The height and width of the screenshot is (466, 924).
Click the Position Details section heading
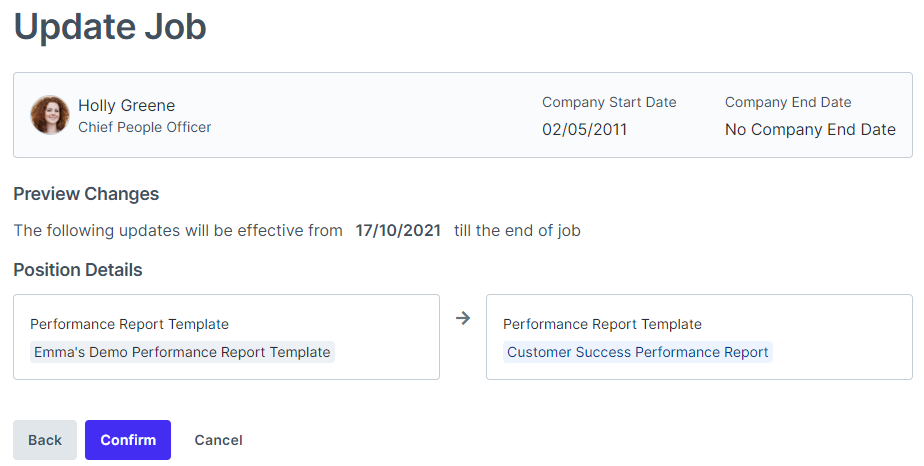coord(78,270)
